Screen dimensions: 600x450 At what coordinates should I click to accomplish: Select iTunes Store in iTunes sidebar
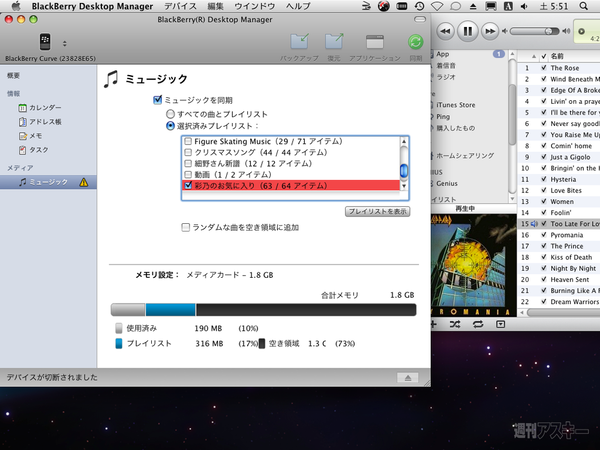click(x=455, y=105)
